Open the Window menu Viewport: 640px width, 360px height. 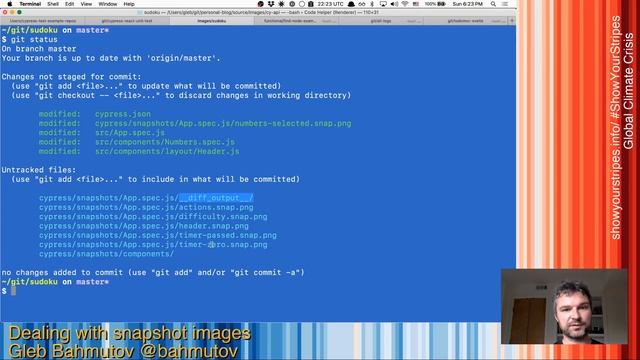click(108, 4)
